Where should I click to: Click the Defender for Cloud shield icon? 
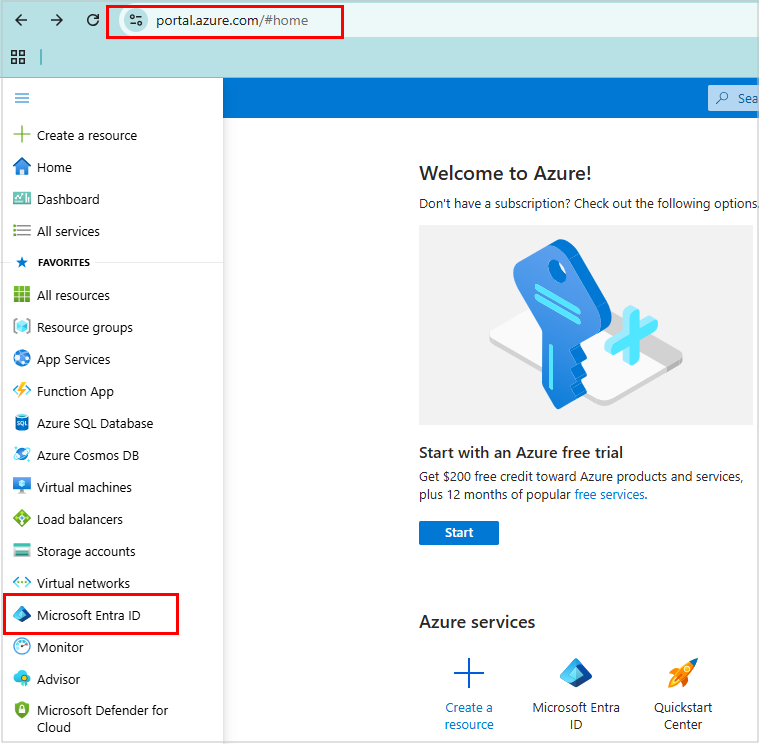pyautogui.click(x=22, y=710)
